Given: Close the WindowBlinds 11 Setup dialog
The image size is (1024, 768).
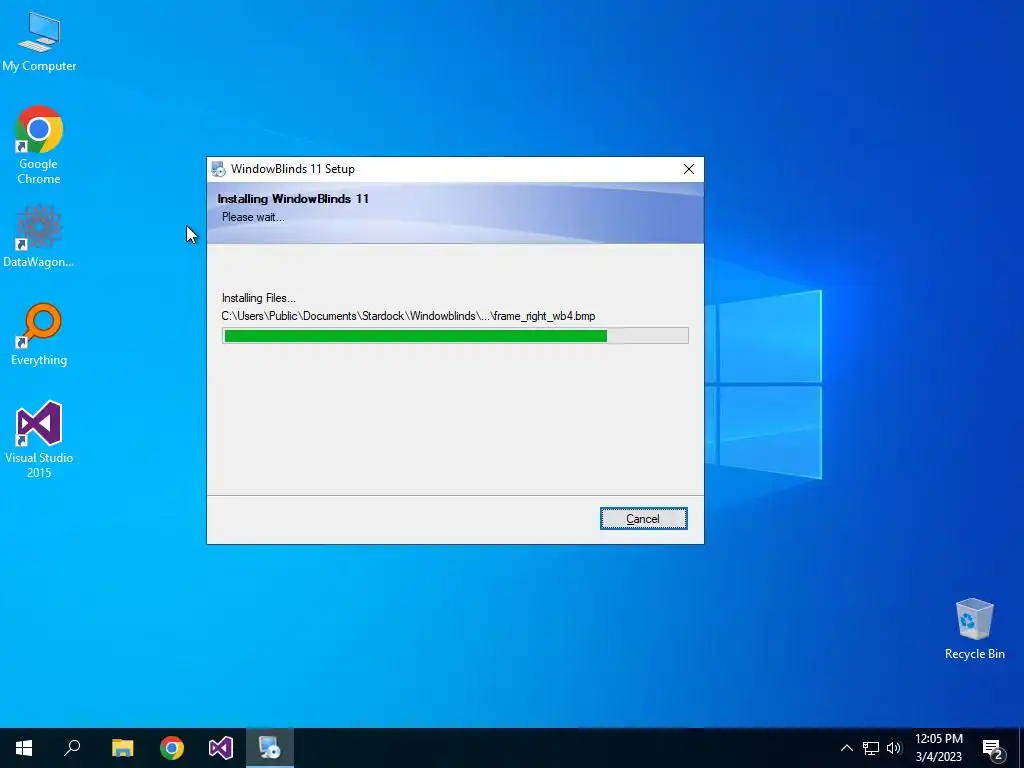Looking at the screenshot, I should point(688,169).
